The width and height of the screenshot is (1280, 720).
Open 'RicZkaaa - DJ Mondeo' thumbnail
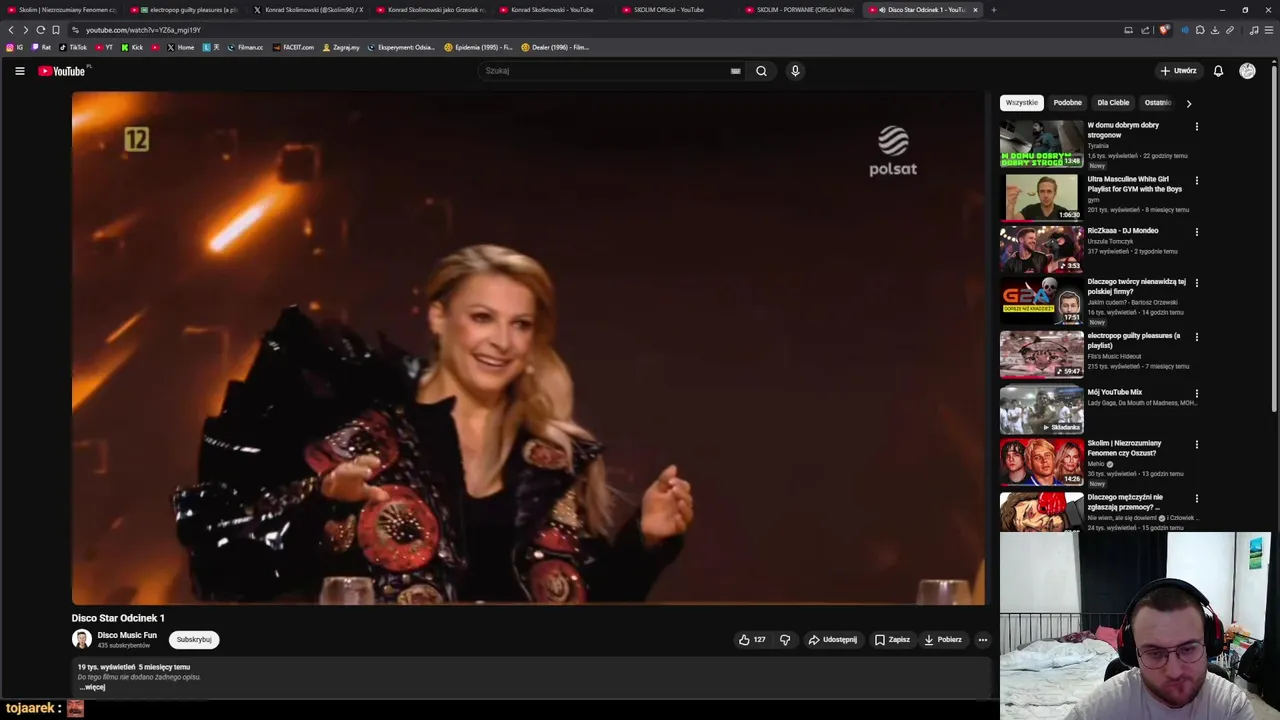1041,249
